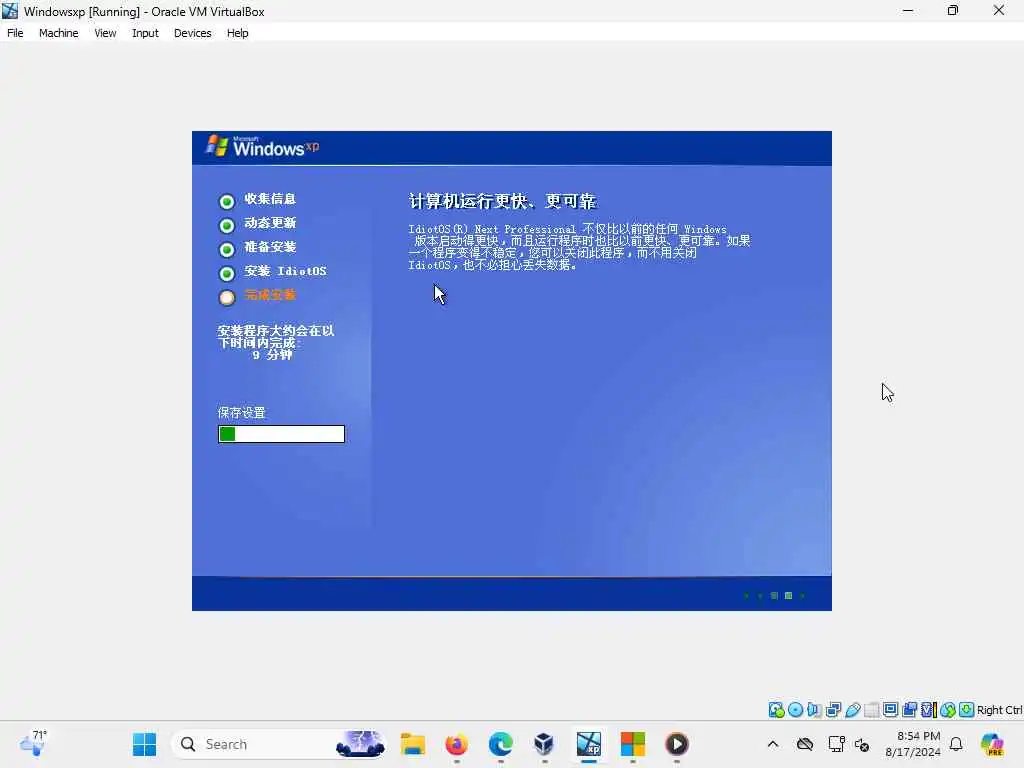
Task: Click the 保存设置 label
Action: point(241,413)
